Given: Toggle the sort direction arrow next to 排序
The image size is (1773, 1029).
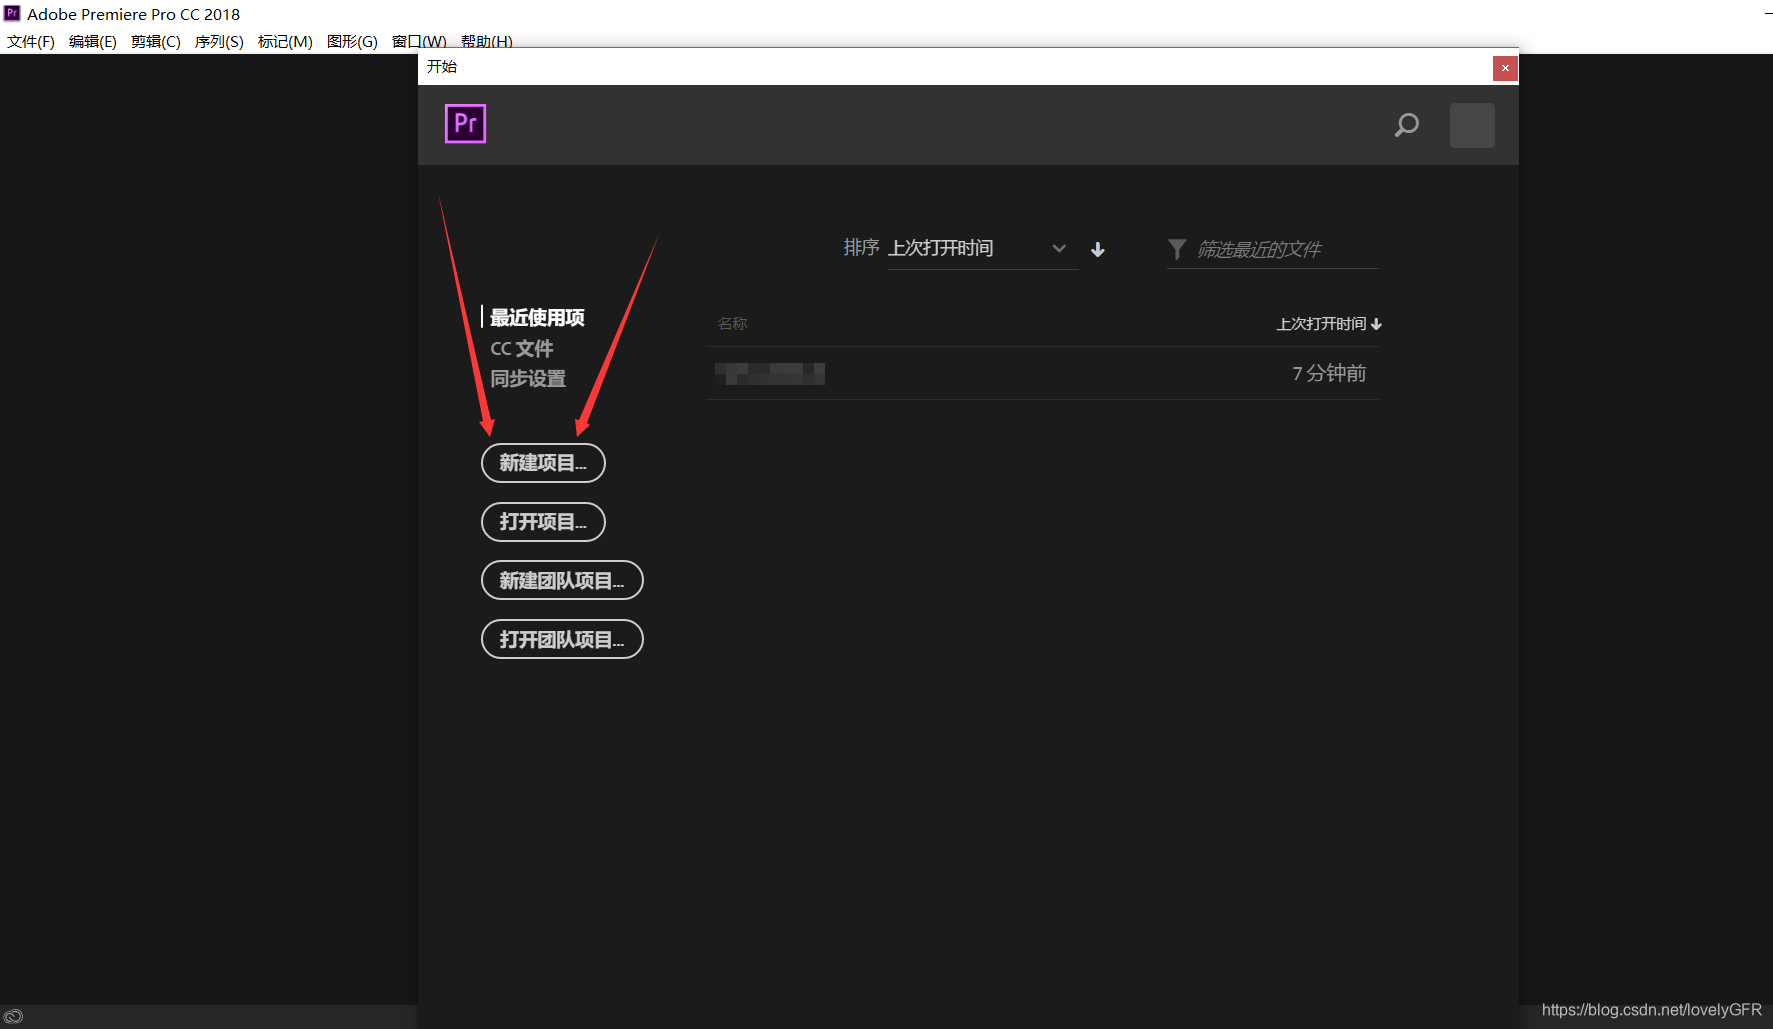Looking at the screenshot, I should click(x=1098, y=249).
